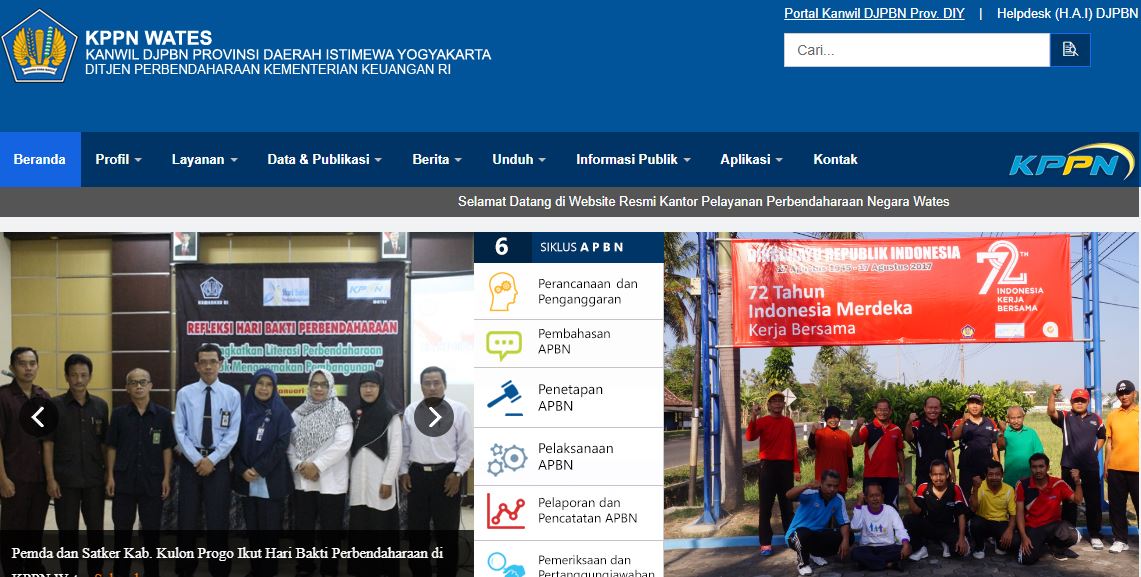The height and width of the screenshot is (577, 1141).
Task: Open the 72 Tahun Indonesia Merdeka photo
Action: [x=902, y=405]
